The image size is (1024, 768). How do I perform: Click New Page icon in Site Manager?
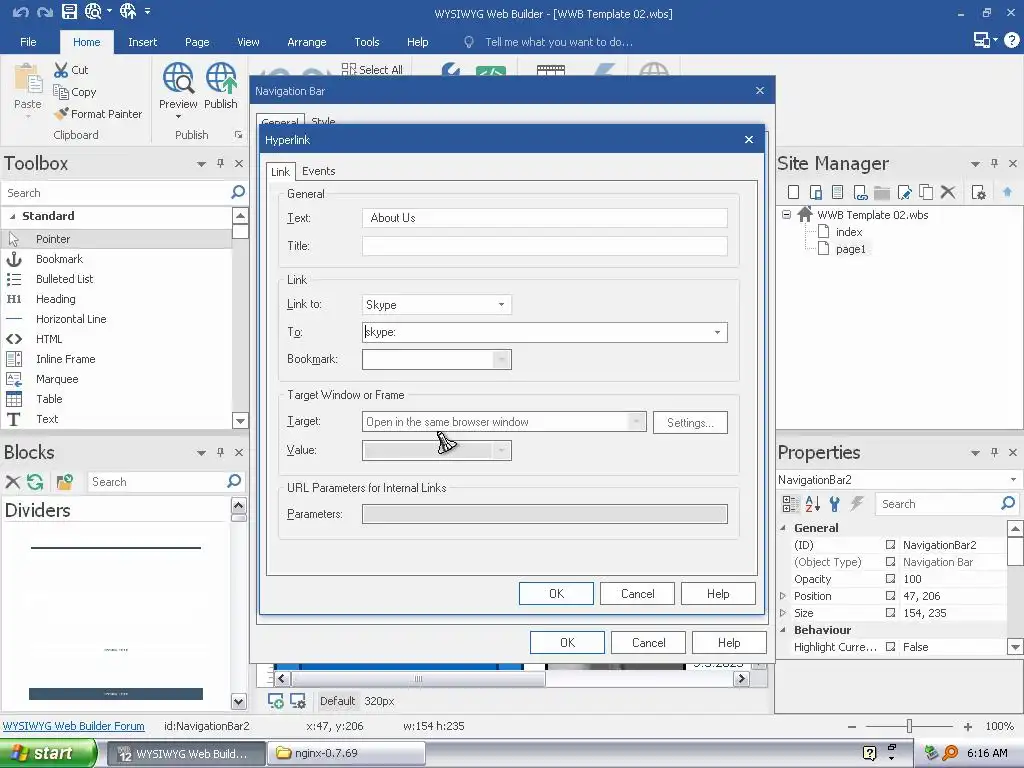pyautogui.click(x=793, y=192)
